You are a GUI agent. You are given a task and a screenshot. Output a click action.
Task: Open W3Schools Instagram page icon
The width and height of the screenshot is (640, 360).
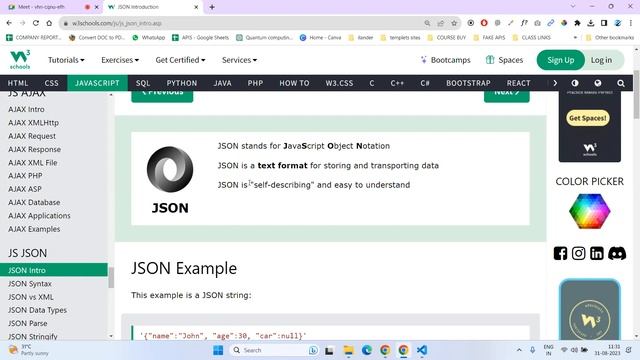[x=578, y=253]
